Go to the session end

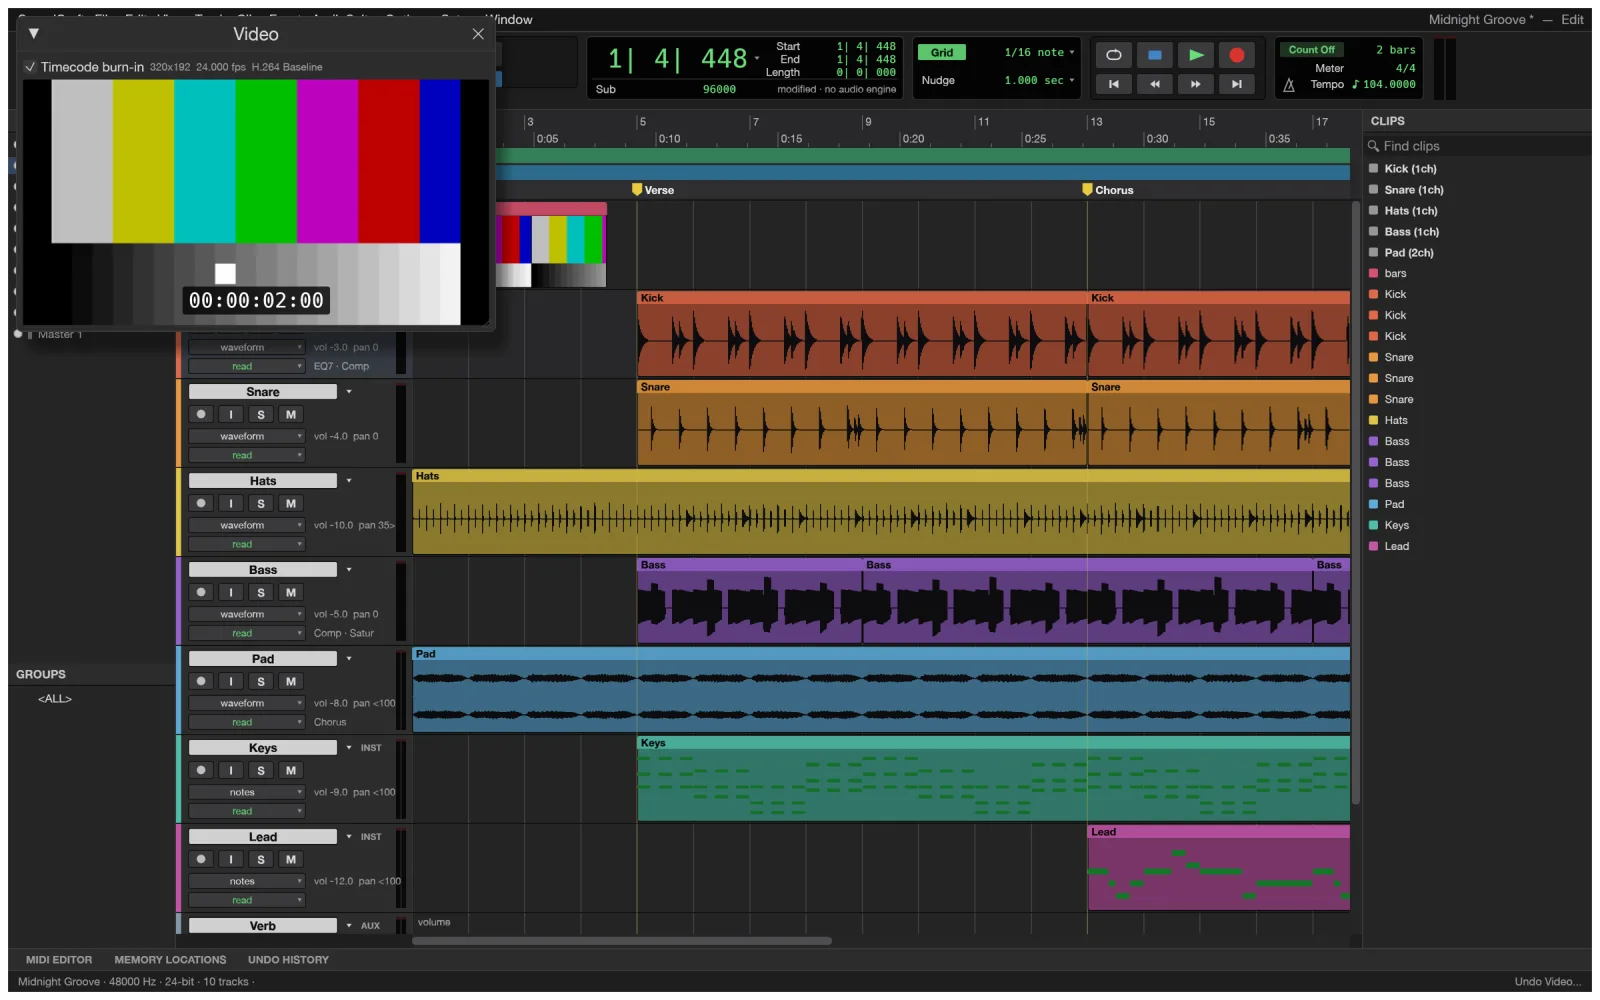(1236, 84)
